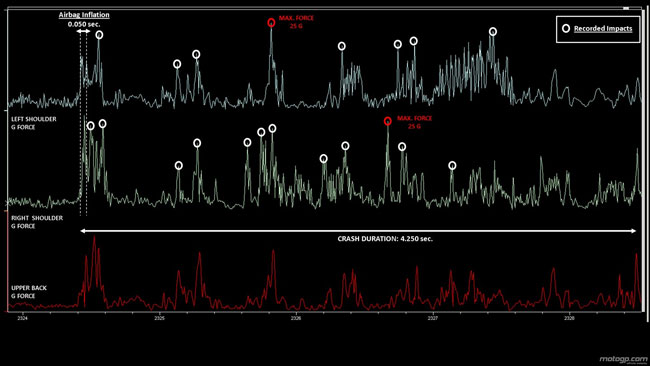Click the 'LEFT SHOULDER G FORCE' label
Screen dimensions: 650x366
tap(34, 123)
